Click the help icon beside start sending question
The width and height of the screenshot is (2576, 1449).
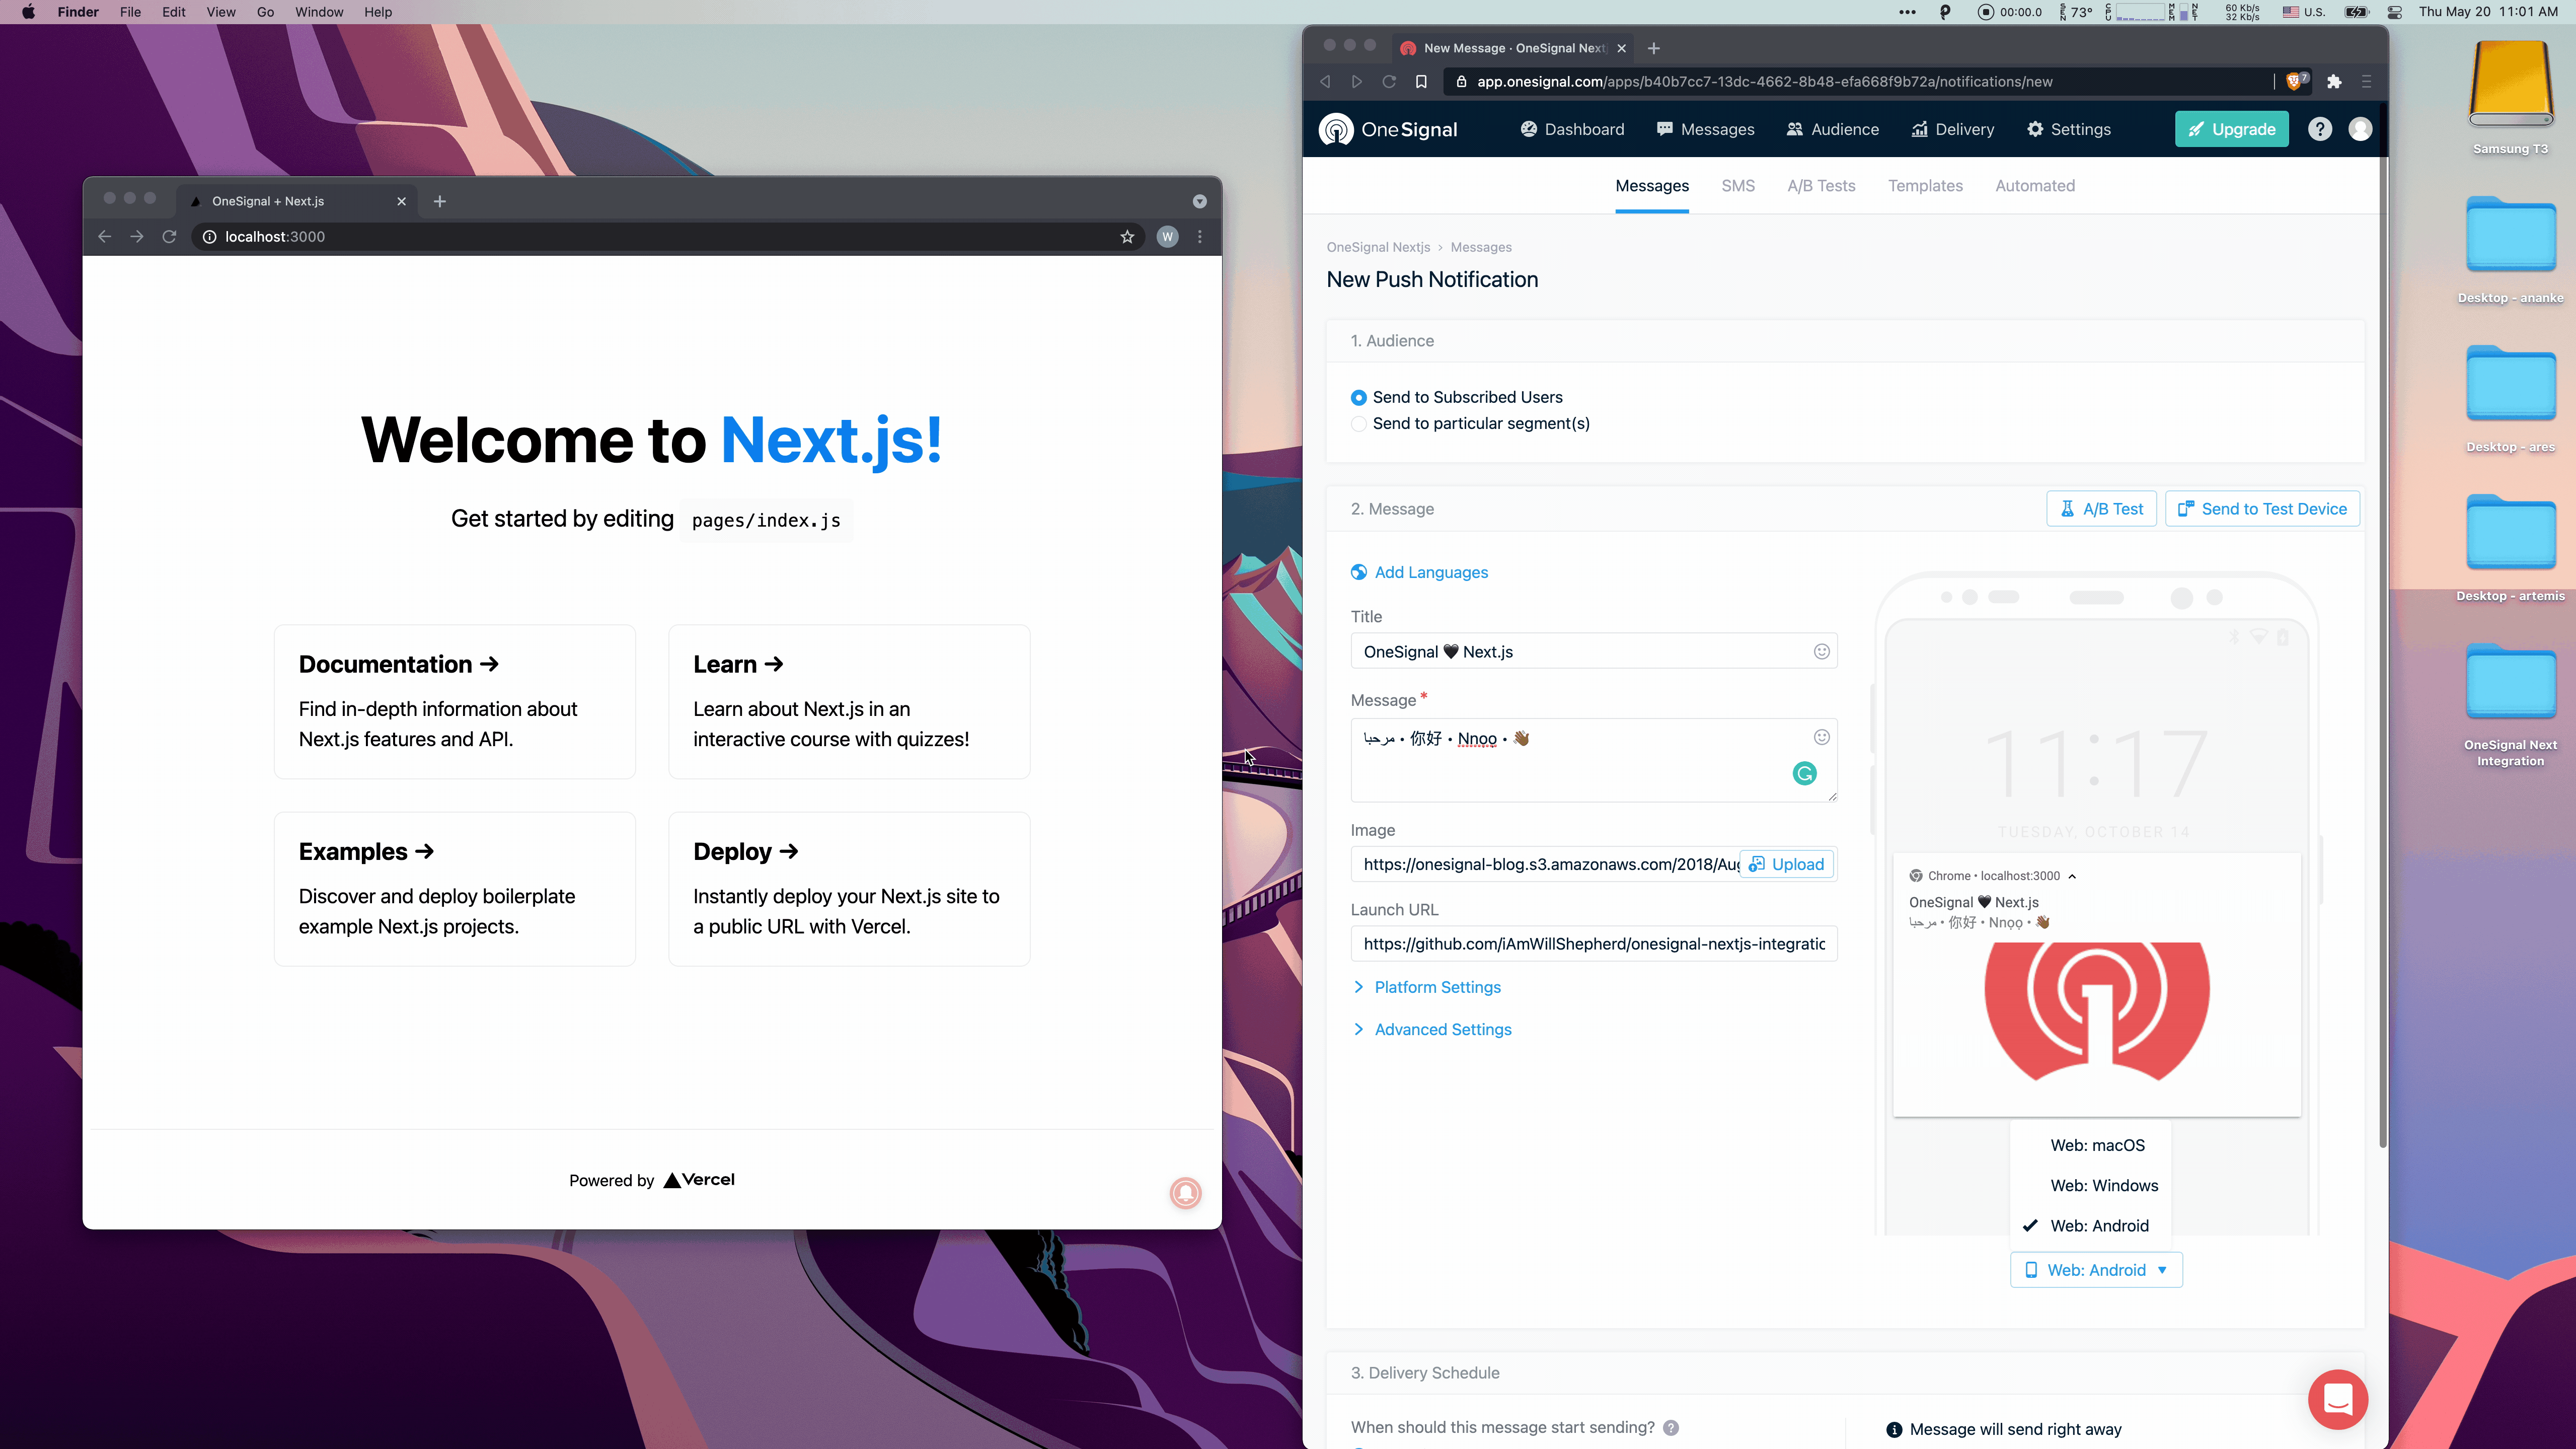tap(1671, 1428)
